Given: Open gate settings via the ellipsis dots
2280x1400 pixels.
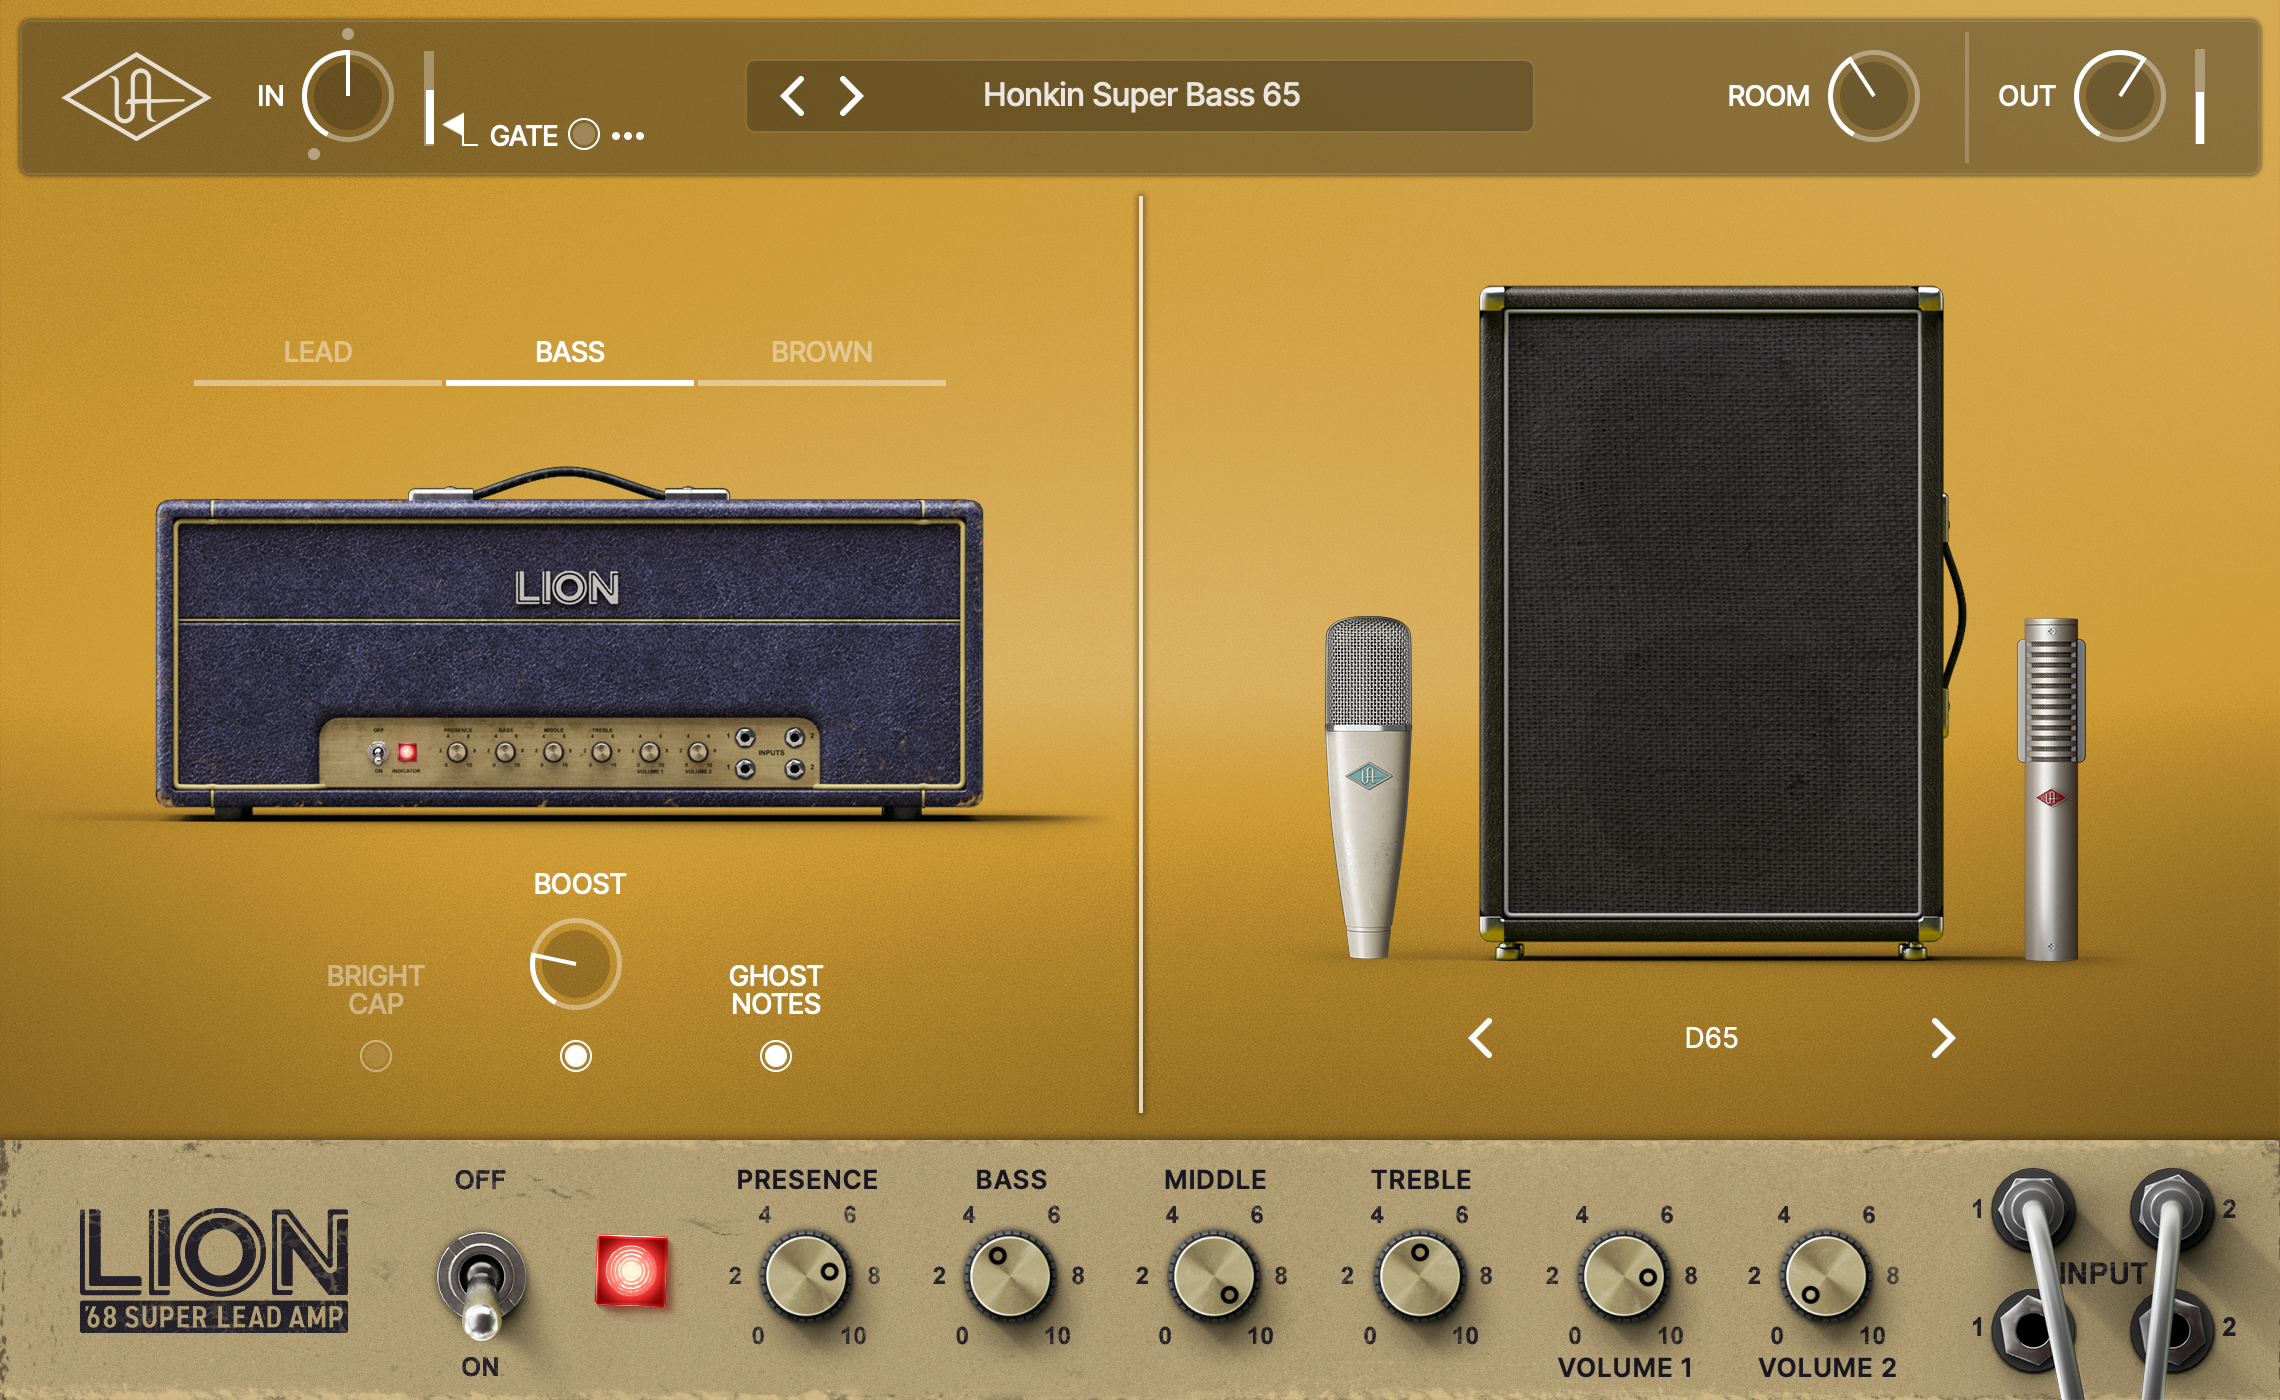Looking at the screenshot, I should pos(629,137).
